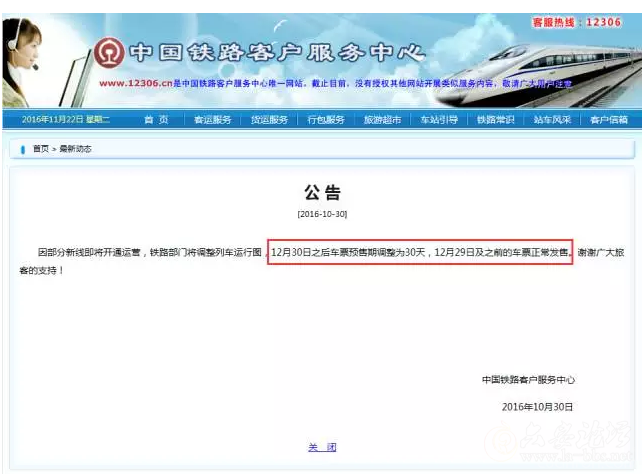Click the www.12306.cn URL text
The width and height of the screenshot is (642, 474).
pos(135,83)
